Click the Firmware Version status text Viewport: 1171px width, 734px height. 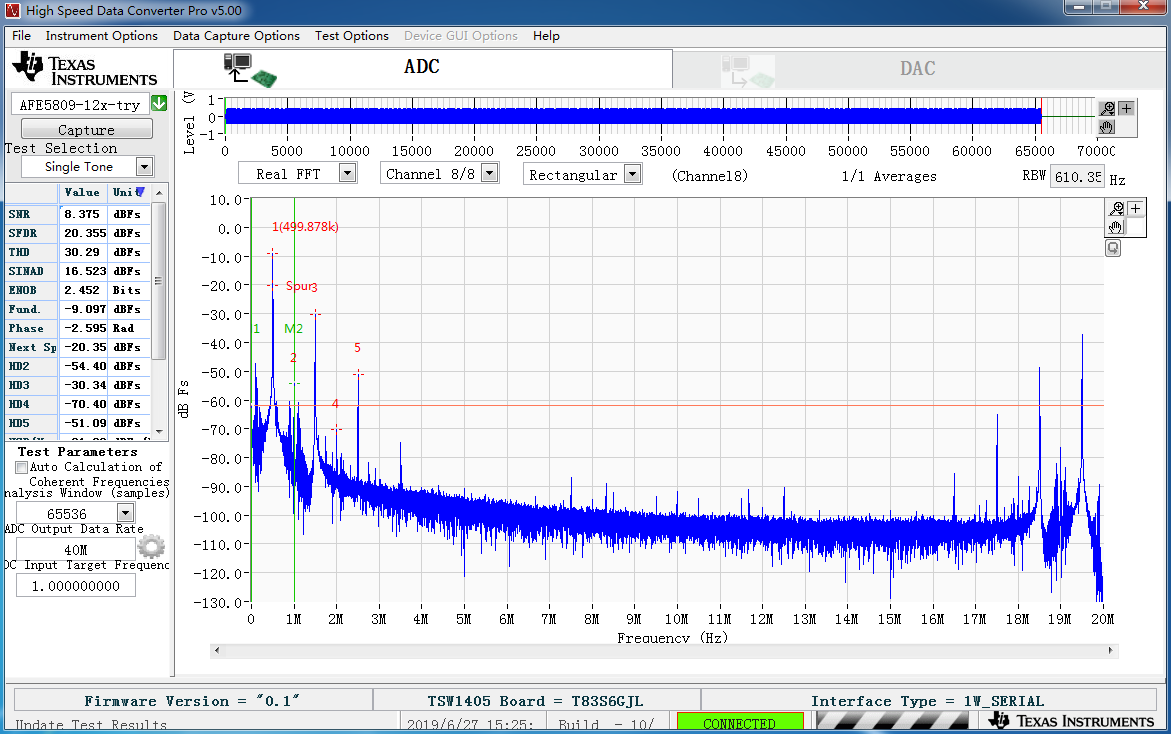(x=192, y=701)
